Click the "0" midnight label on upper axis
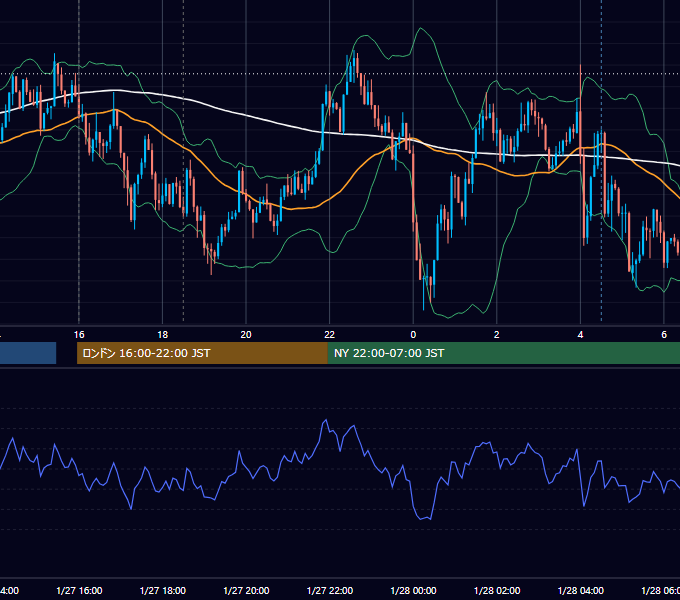Image resolution: width=680 pixels, height=600 pixels. click(413, 335)
